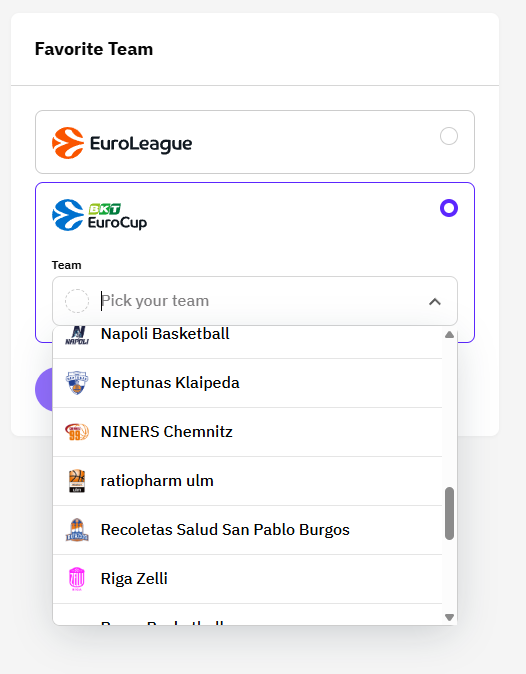
Task: Pick Riga Zelli from the list
Action: (x=248, y=579)
